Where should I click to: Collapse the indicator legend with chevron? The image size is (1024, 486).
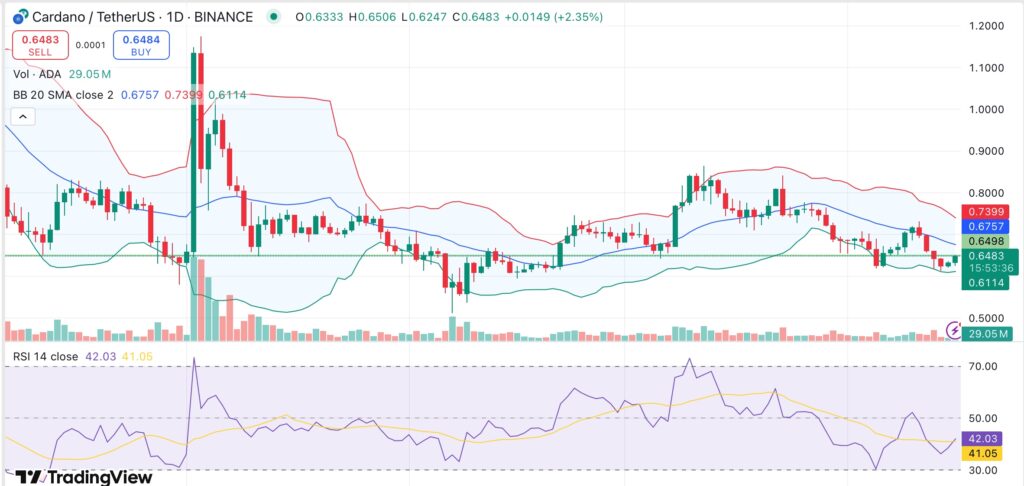coord(23,117)
